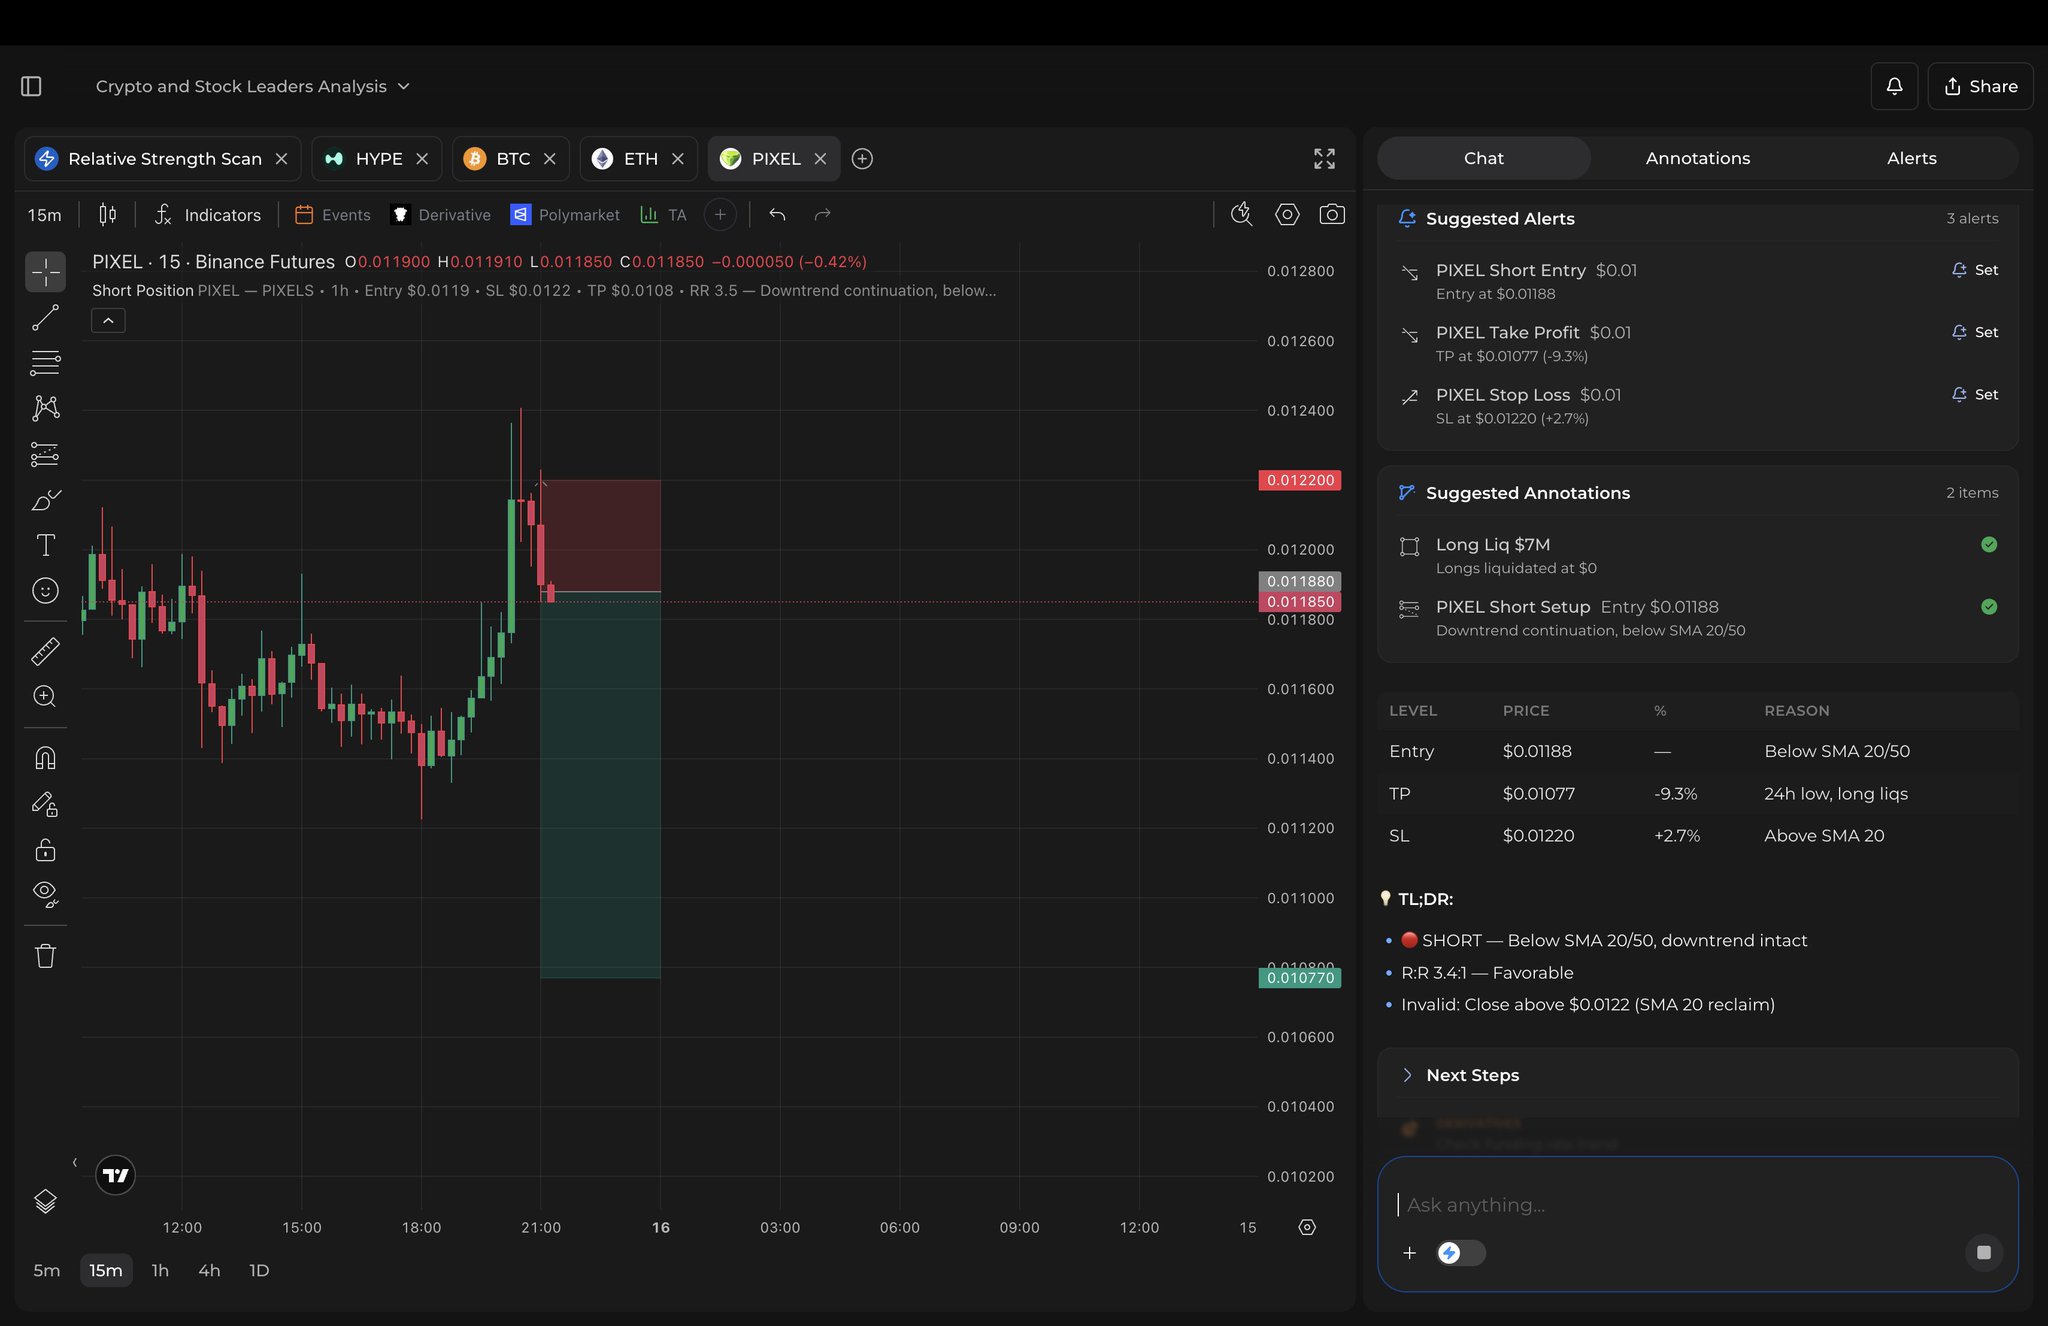Choose the Text annotation tool

45,545
